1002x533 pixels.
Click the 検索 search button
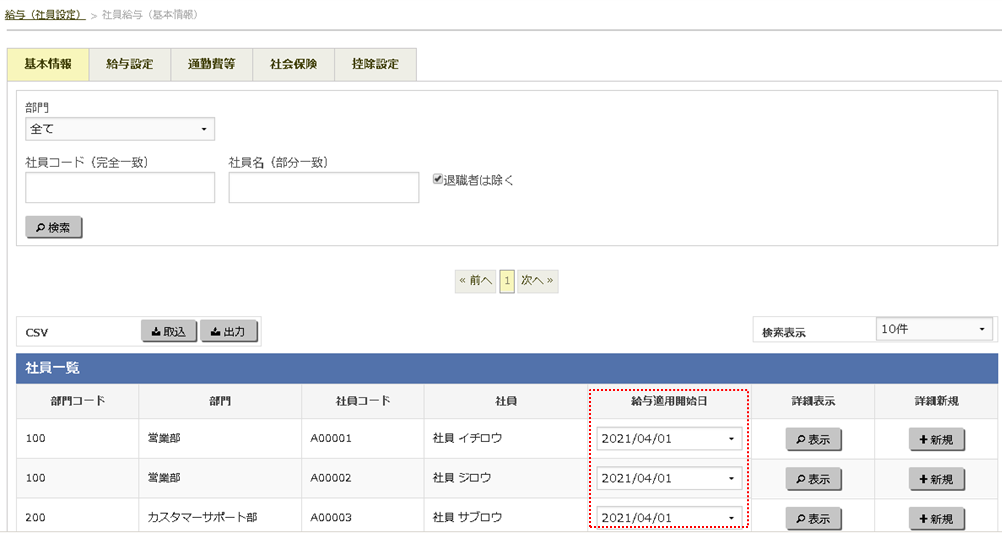(53, 227)
